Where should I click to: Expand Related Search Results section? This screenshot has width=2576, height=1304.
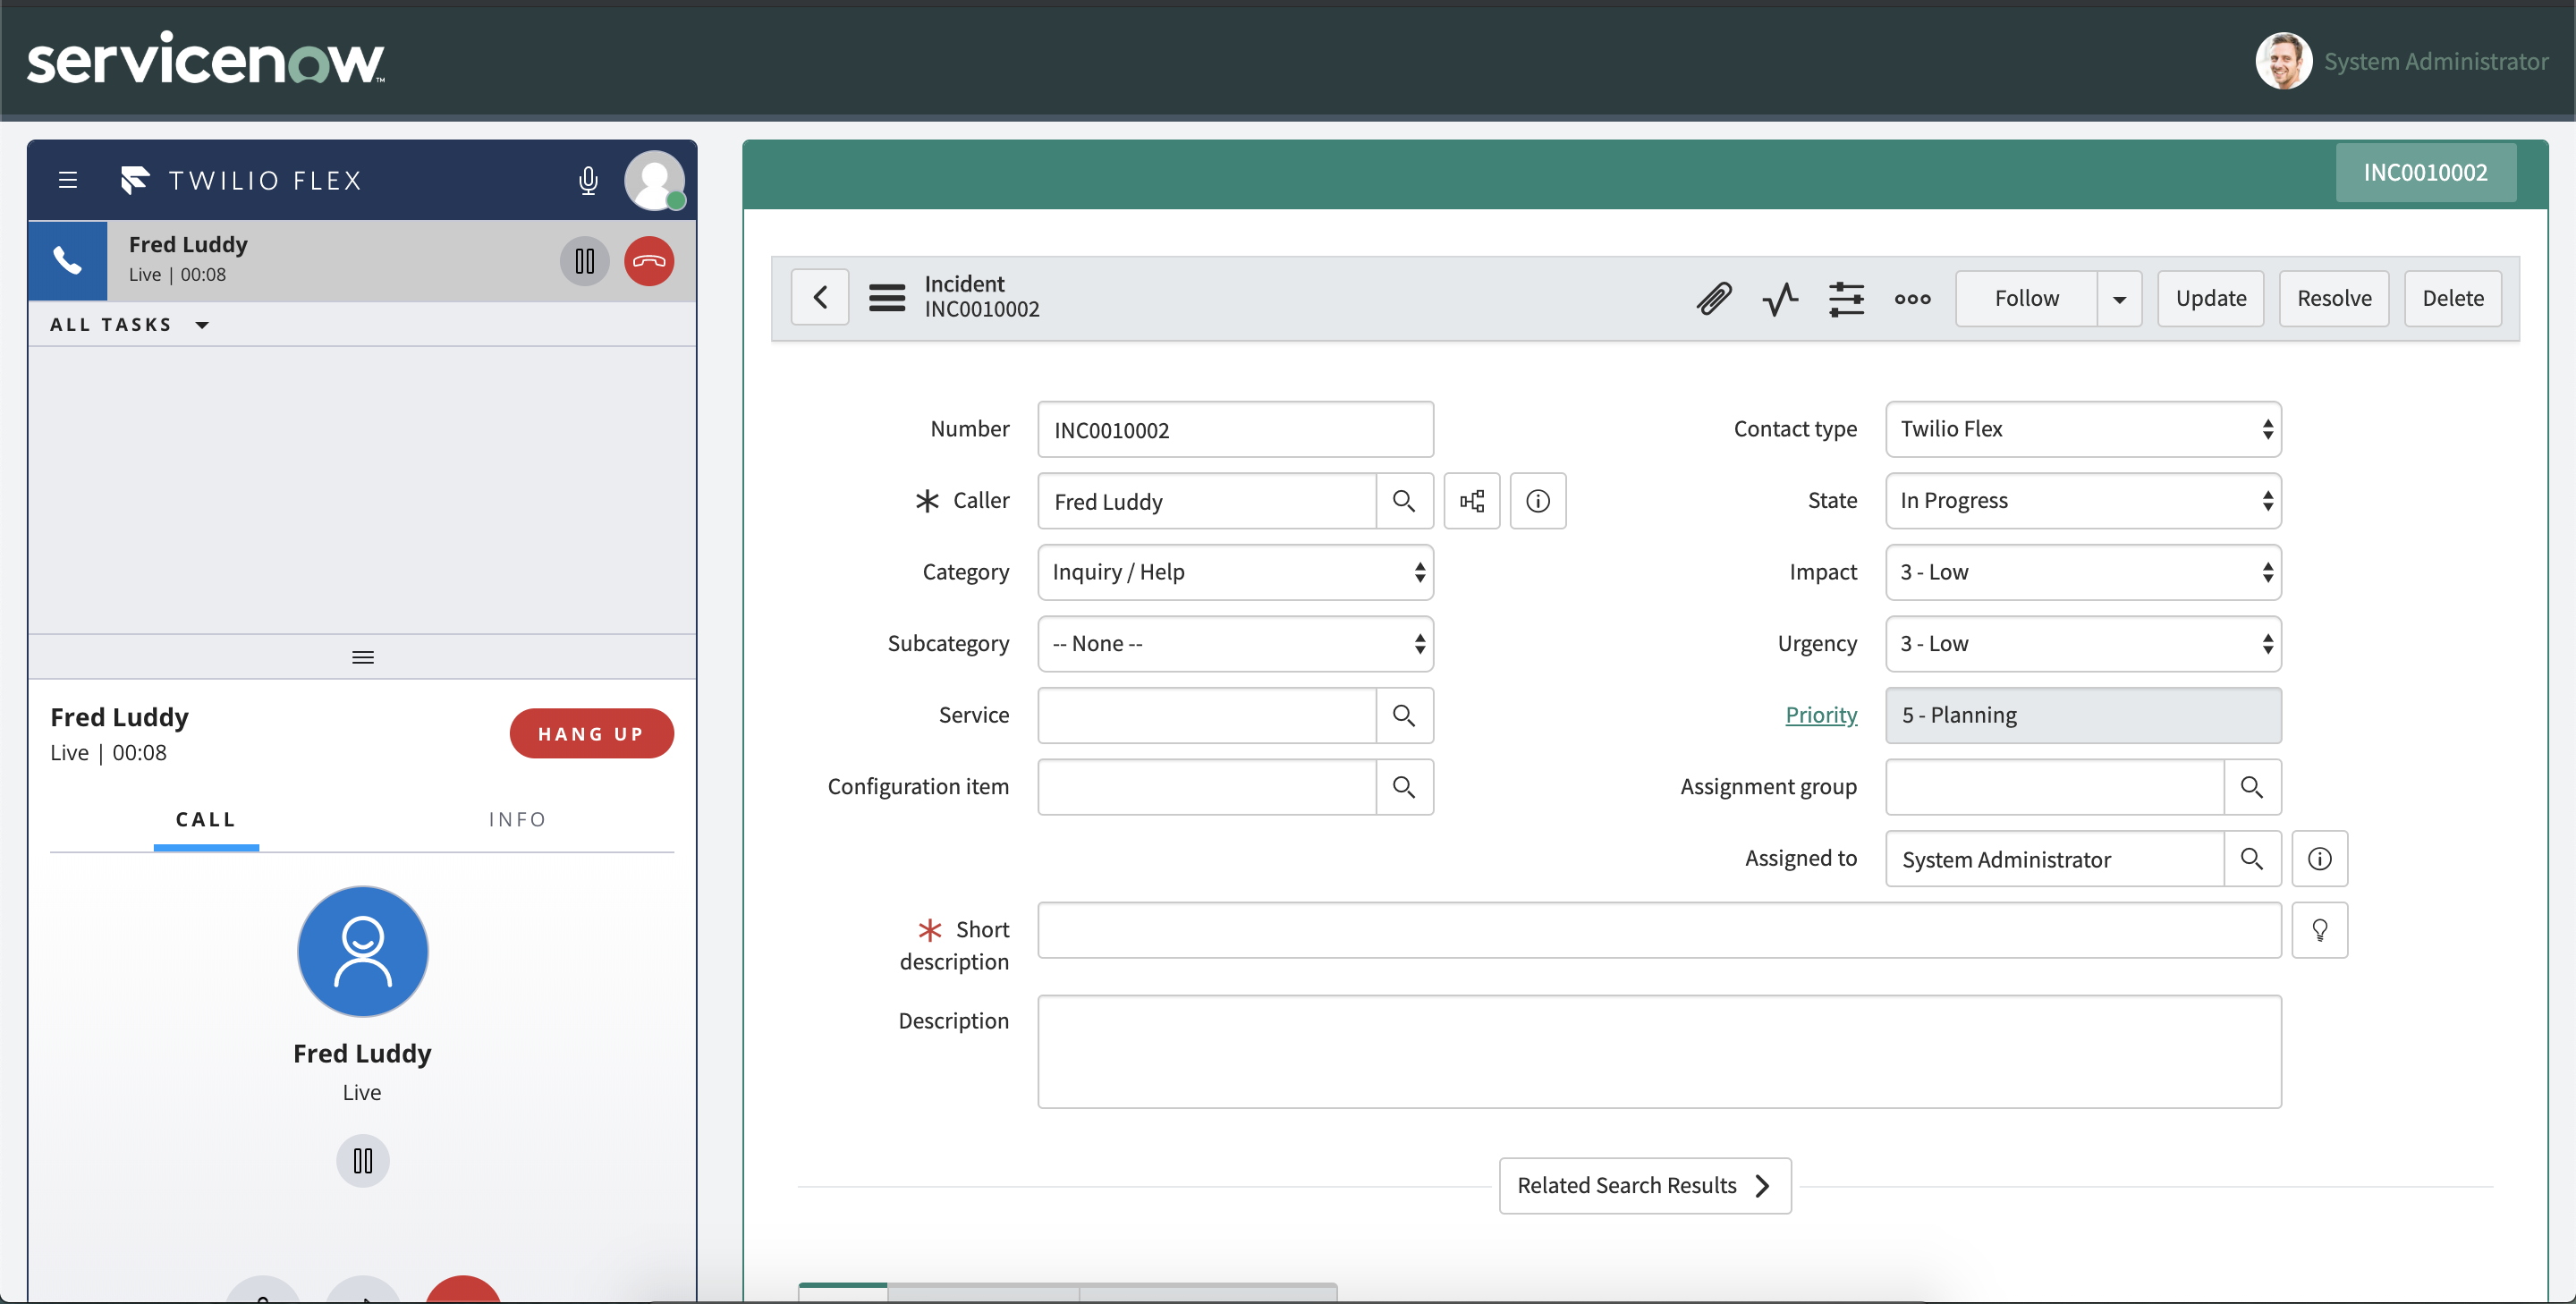(x=1643, y=1184)
